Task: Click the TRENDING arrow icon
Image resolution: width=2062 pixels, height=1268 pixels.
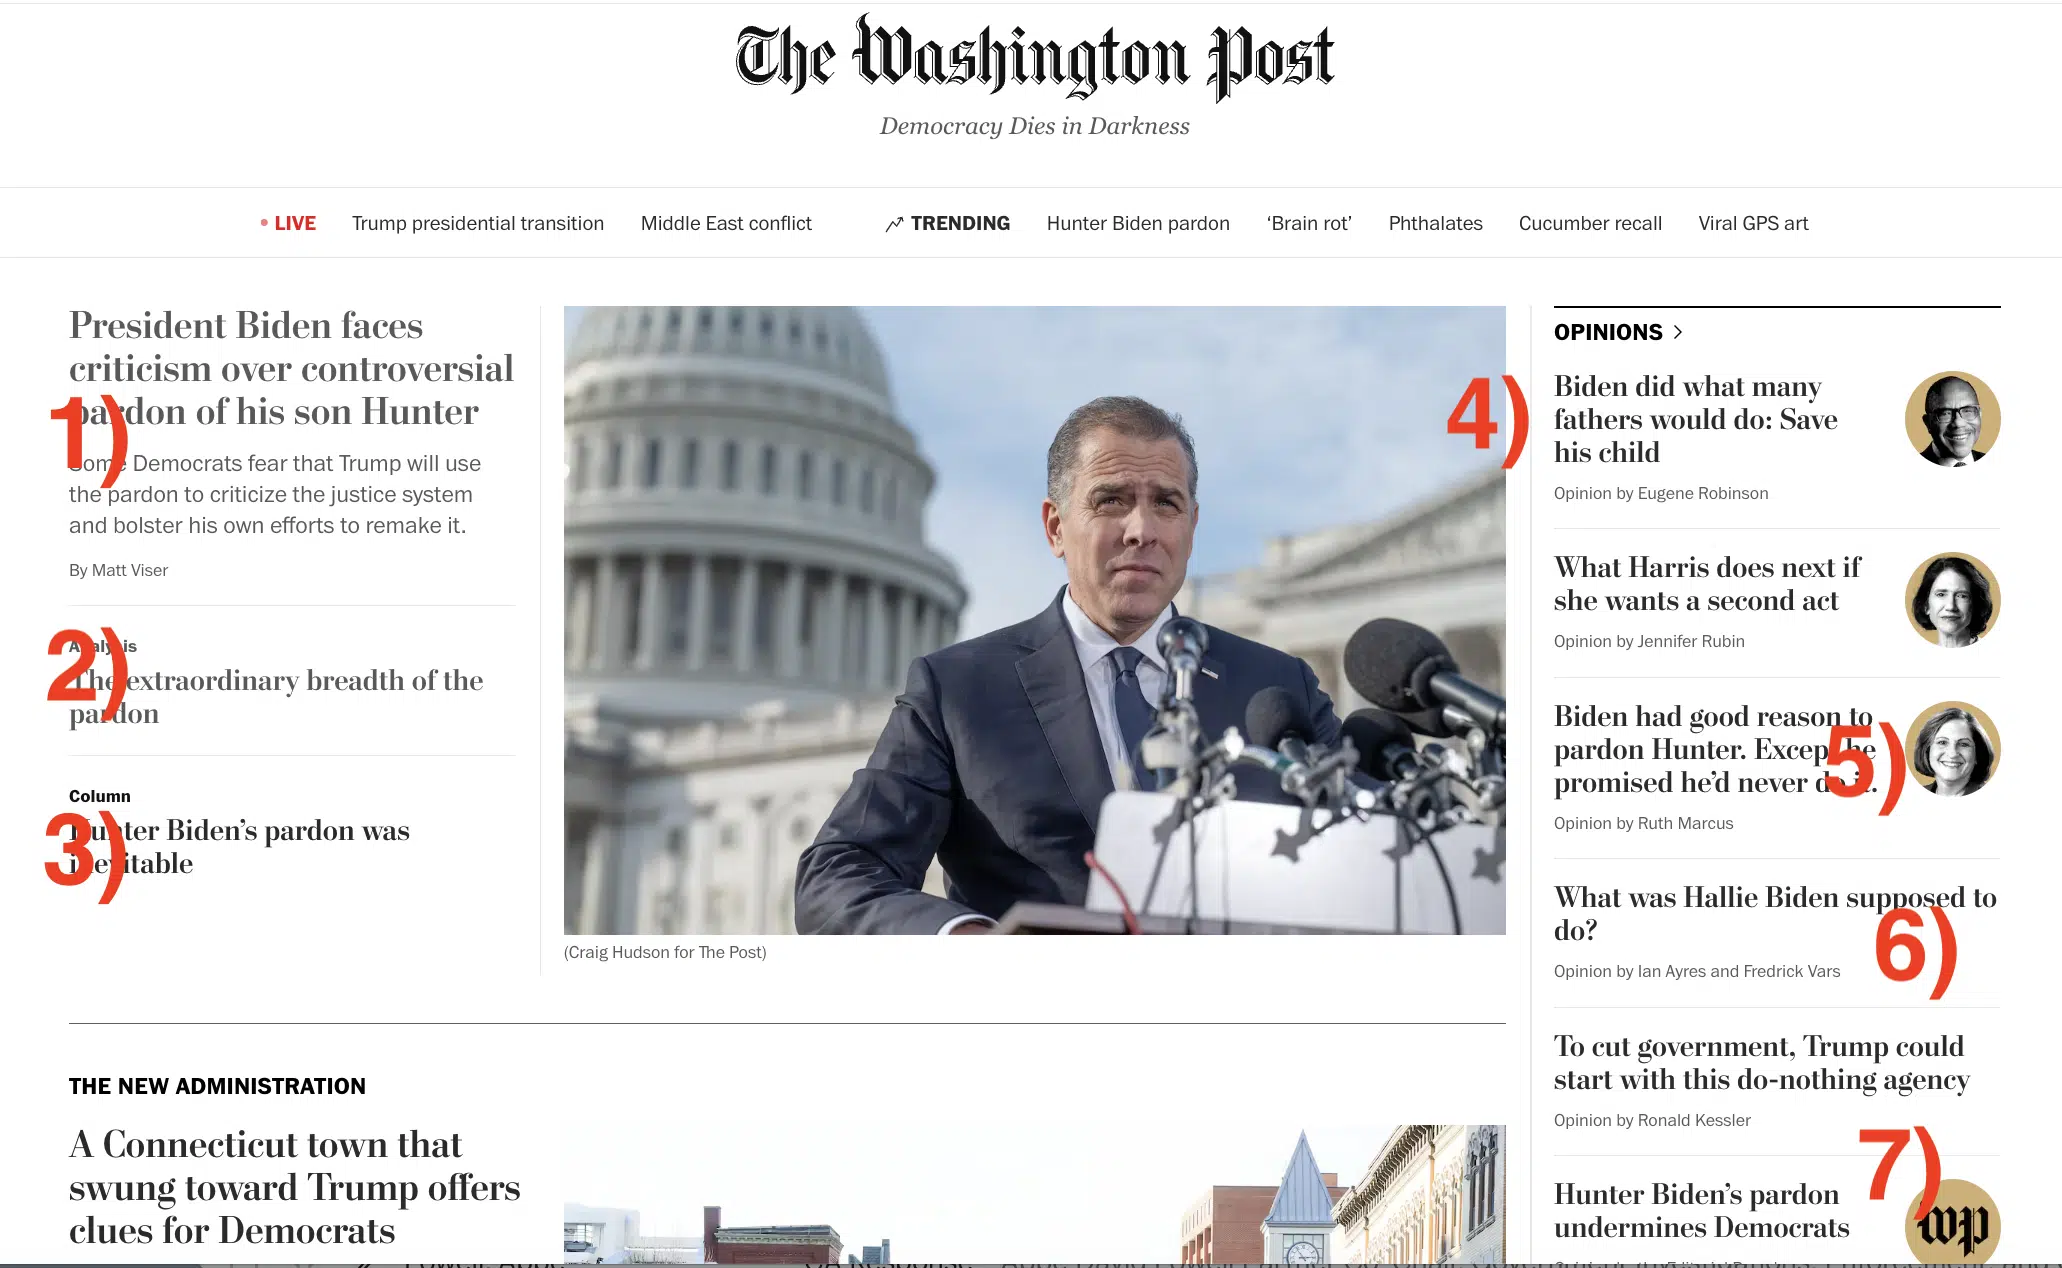Action: [x=894, y=224]
